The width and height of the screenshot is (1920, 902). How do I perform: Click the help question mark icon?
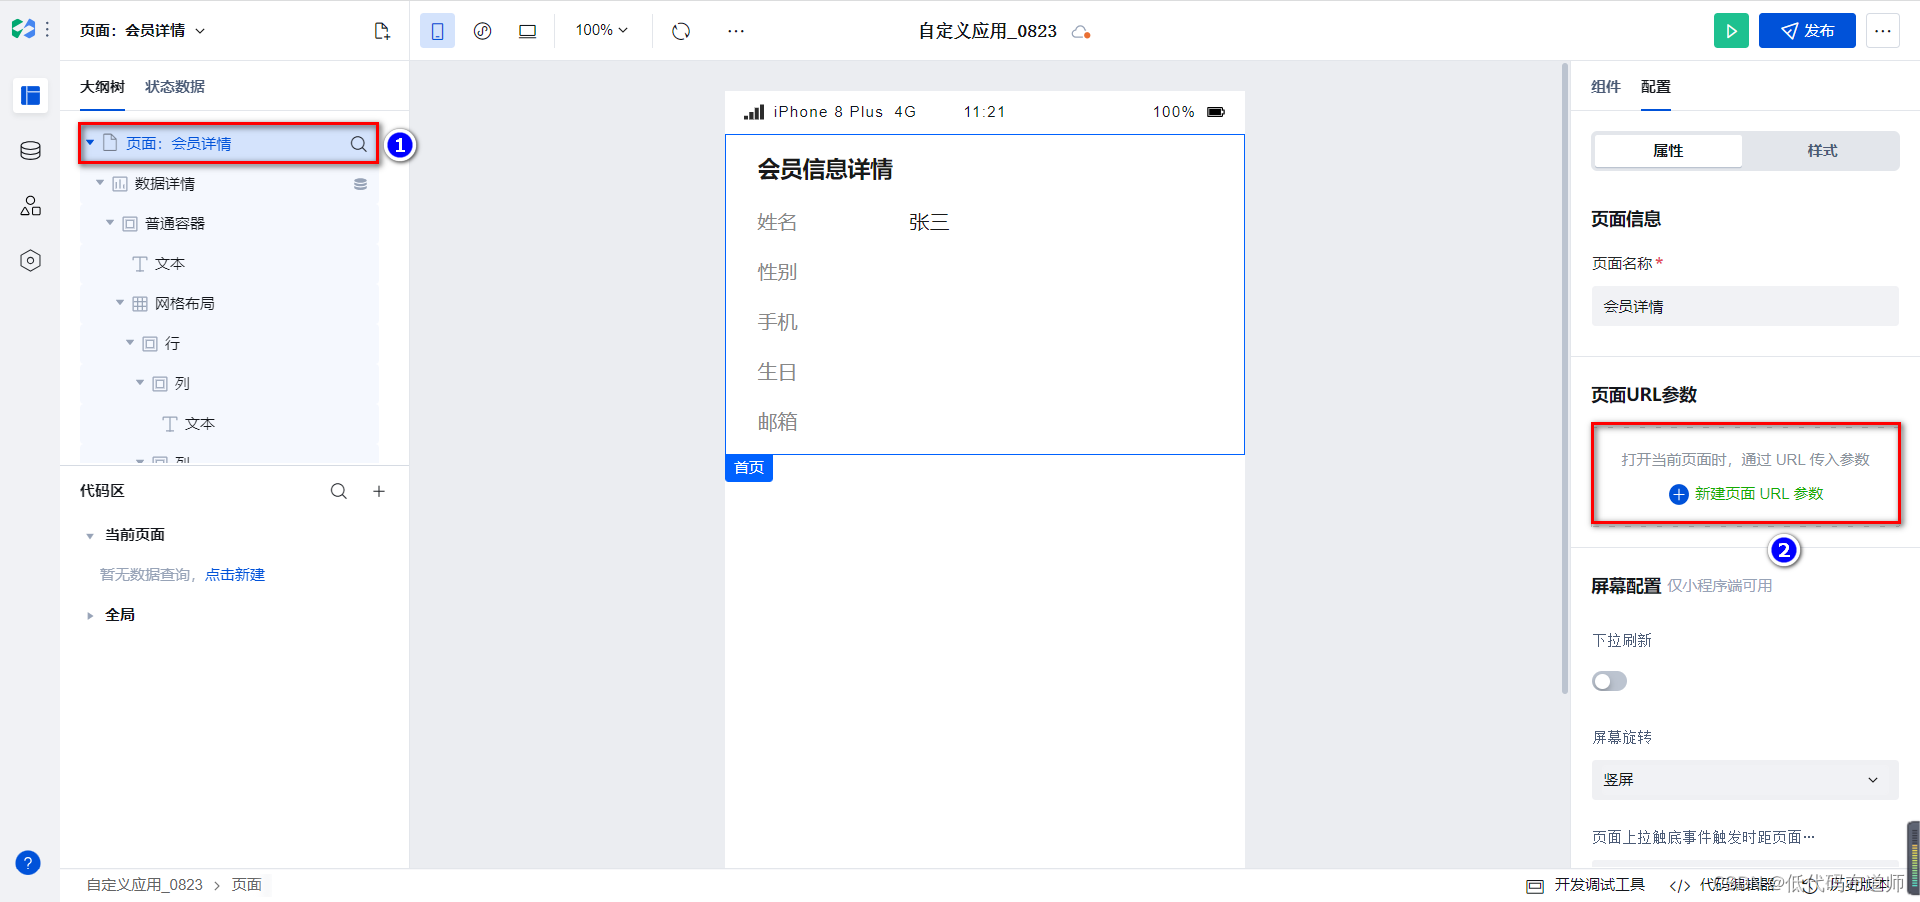[x=28, y=863]
